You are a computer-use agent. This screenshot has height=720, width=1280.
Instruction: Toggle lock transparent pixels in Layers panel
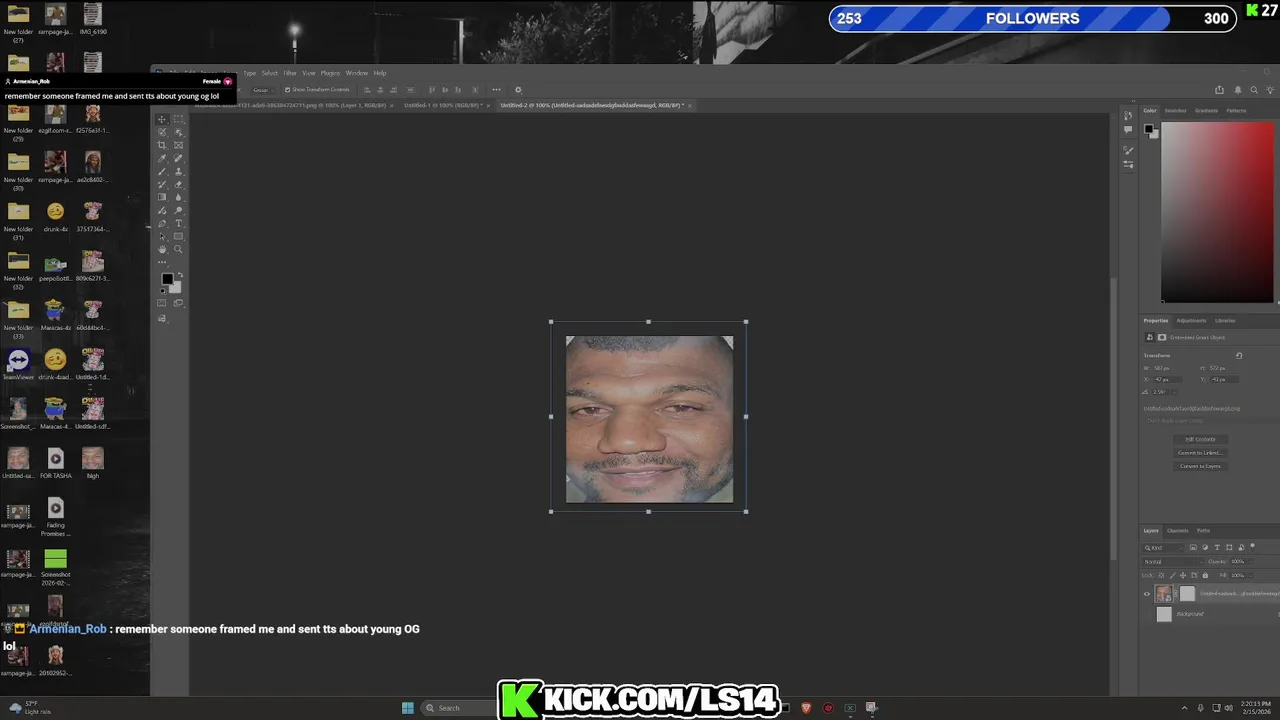(1161, 575)
